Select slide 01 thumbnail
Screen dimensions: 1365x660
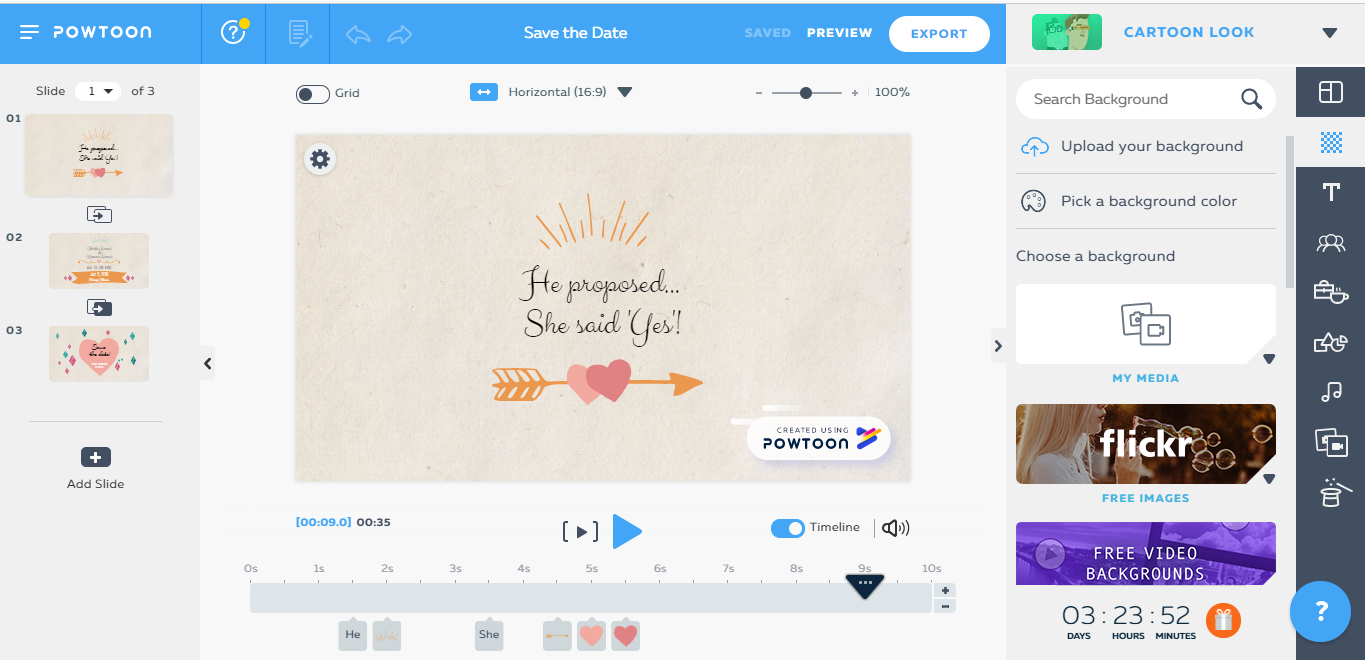(x=99, y=155)
